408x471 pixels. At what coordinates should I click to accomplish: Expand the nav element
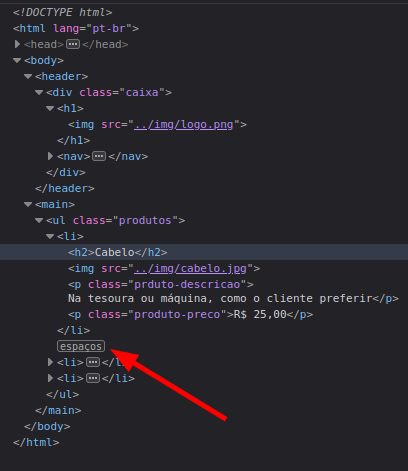50,156
